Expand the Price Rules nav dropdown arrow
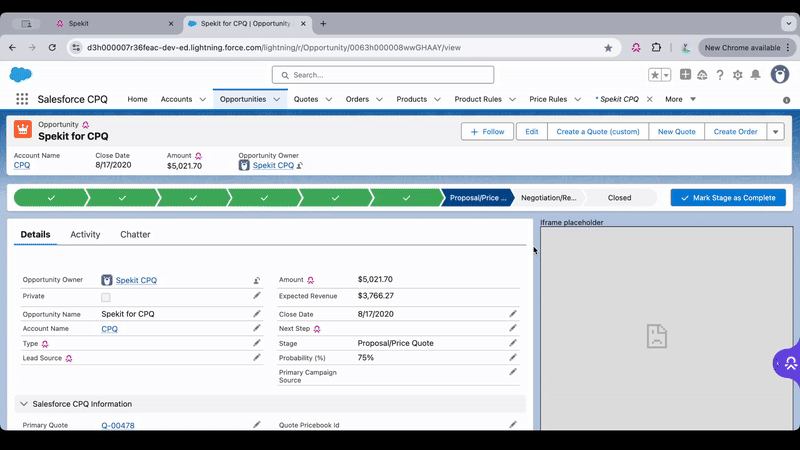Screen dimensions: 800x450 (578, 99)
